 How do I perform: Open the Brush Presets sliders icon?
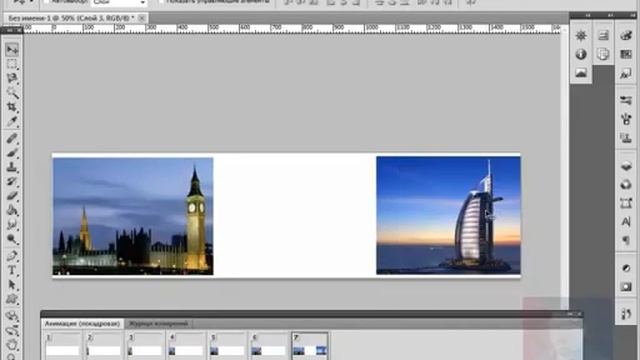pyautogui.click(x=626, y=100)
